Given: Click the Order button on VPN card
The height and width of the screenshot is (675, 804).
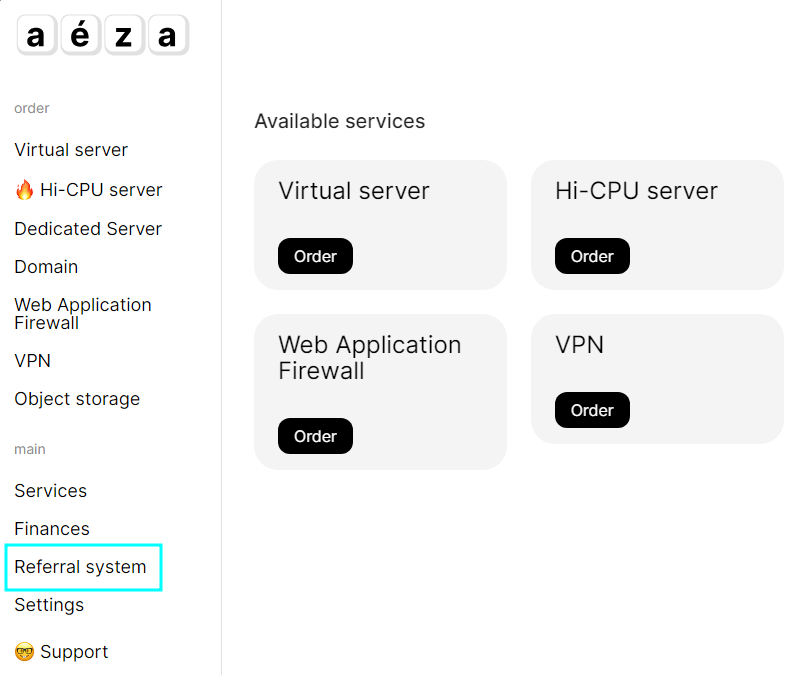Looking at the screenshot, I should point(592,410).
